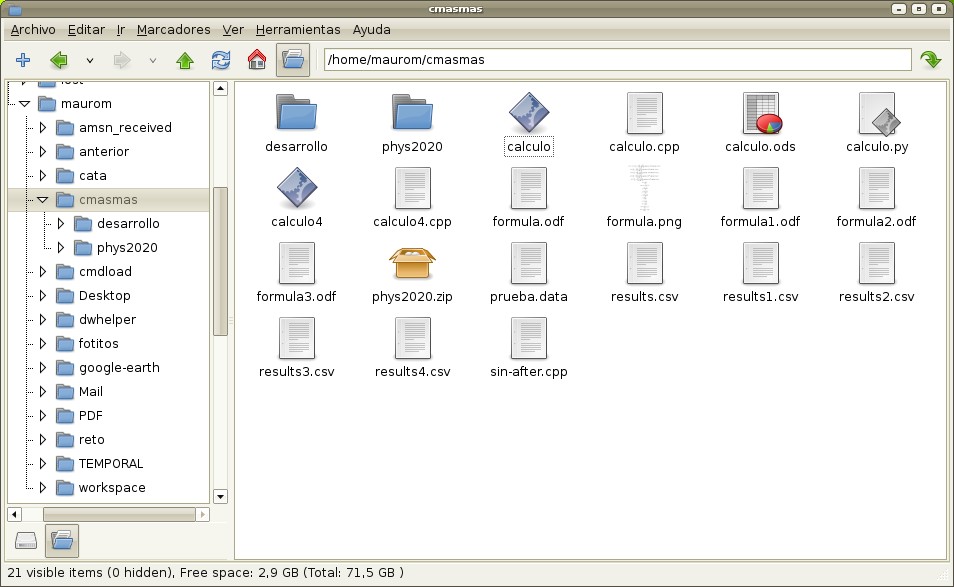Viewport: 954px width, 587px height.
Task: Expand phys2020 in the folder tree
Action: click(61, 248)
